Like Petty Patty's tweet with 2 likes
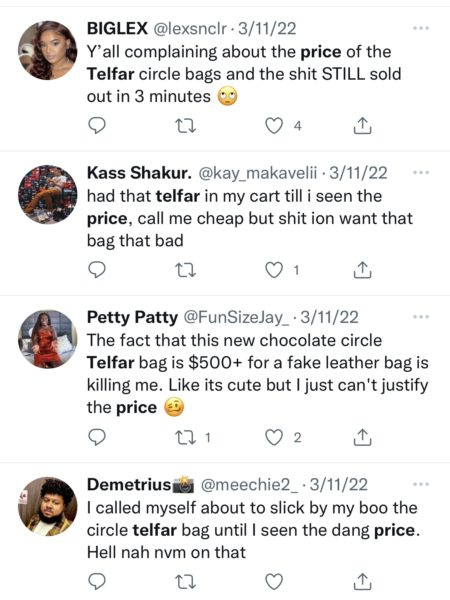This screenshot has height=600, width=450. [274, 437]
